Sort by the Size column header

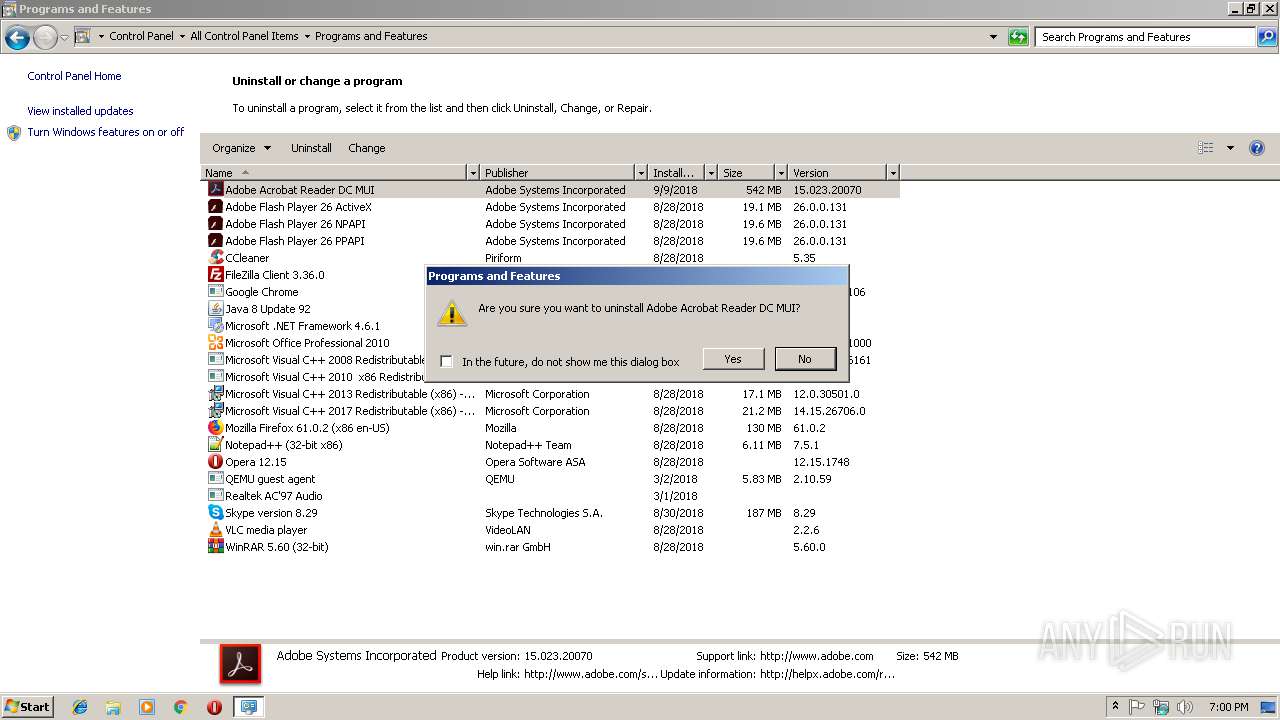(746, 173)
